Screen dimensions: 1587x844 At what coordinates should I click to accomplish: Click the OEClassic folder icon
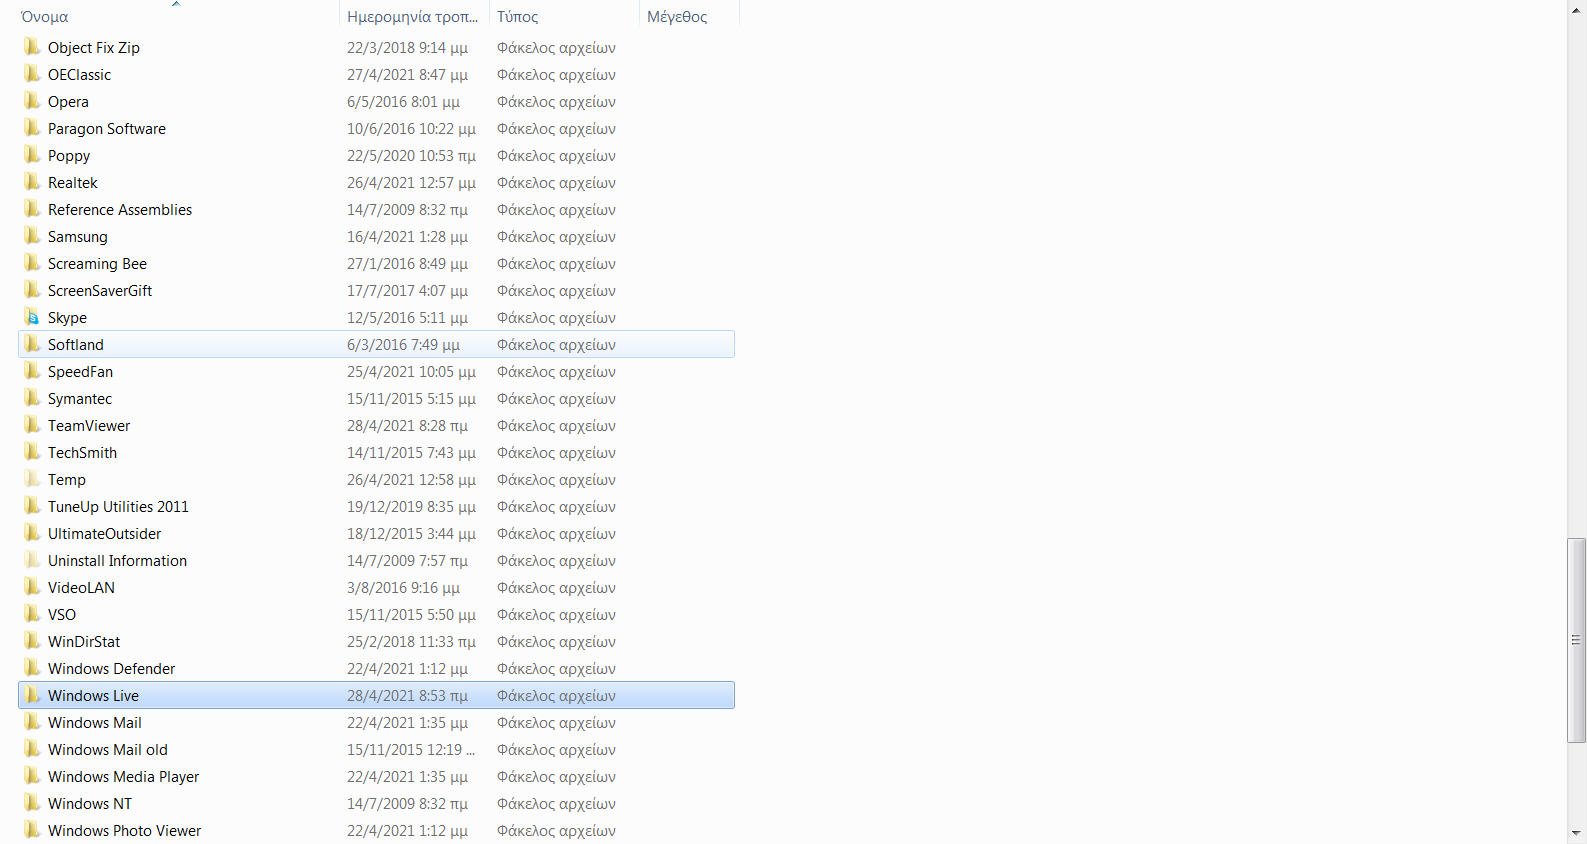pyautogui.click(x=33, y=74)
